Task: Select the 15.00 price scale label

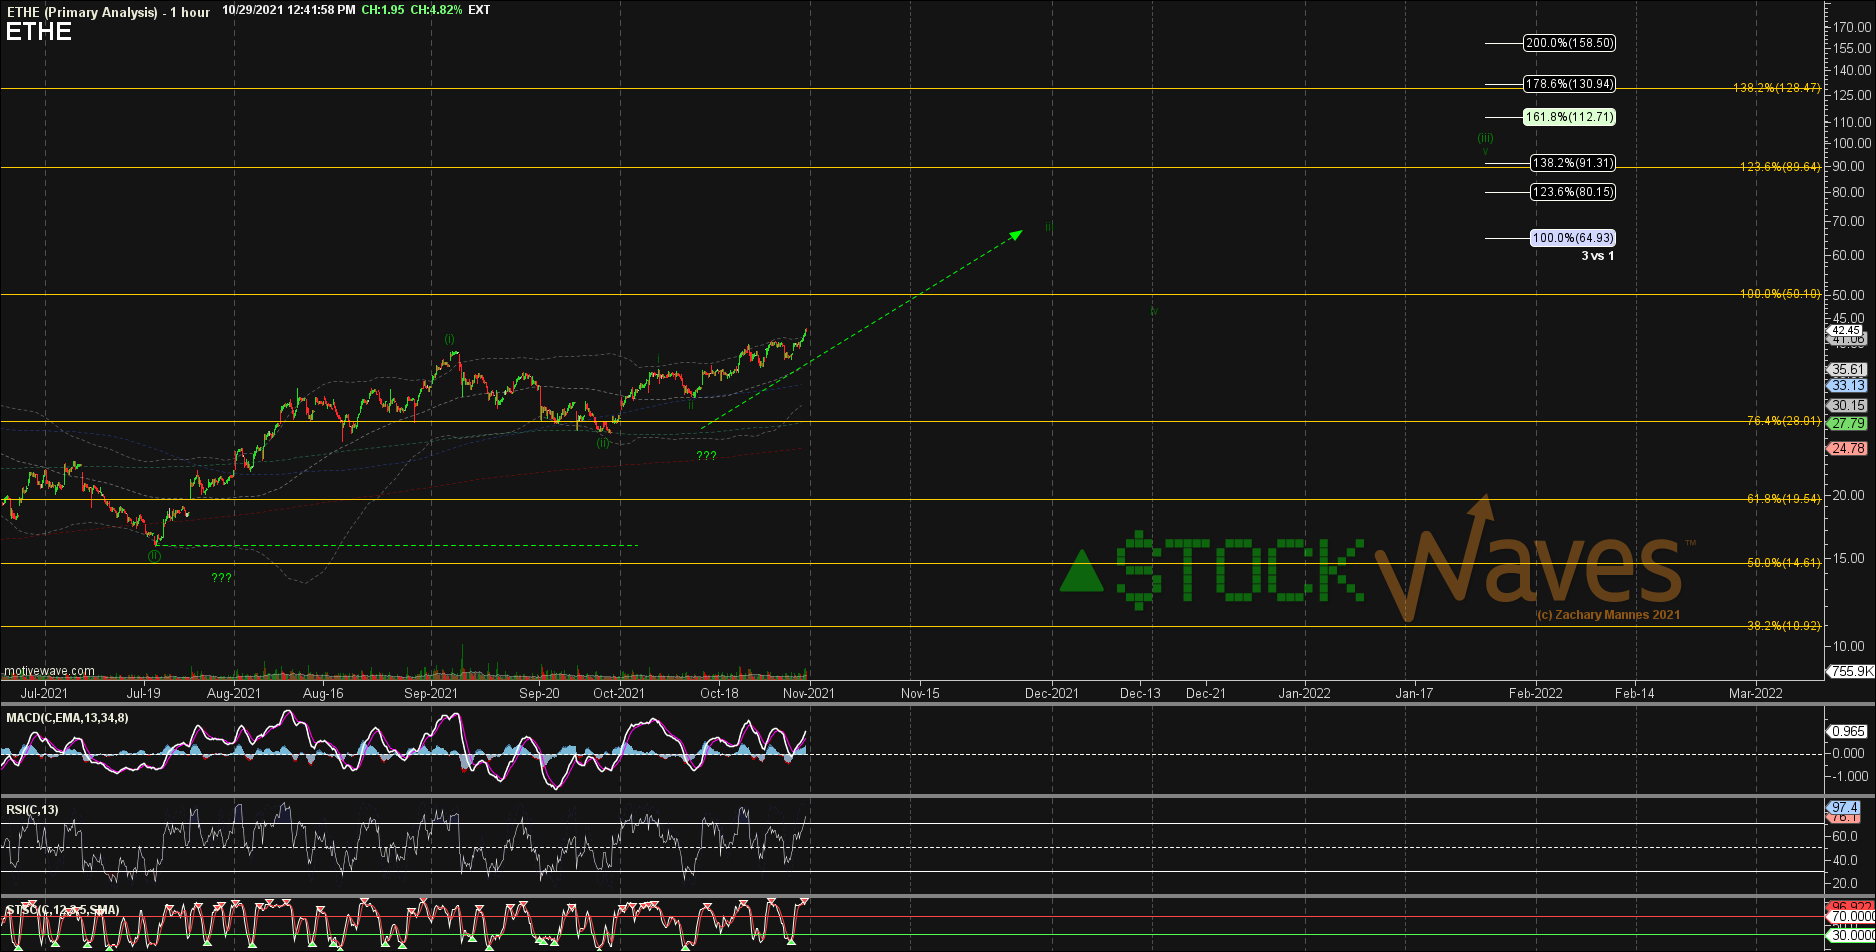Action: point(1848,558)
